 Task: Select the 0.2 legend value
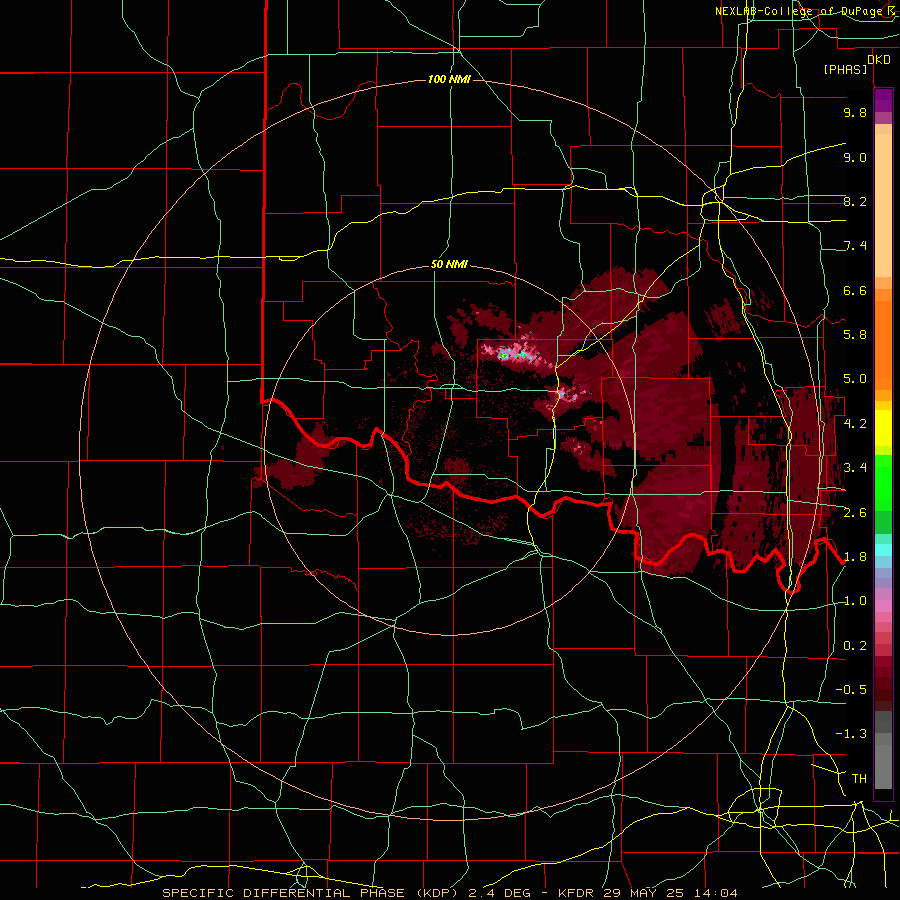pos(855,646)
